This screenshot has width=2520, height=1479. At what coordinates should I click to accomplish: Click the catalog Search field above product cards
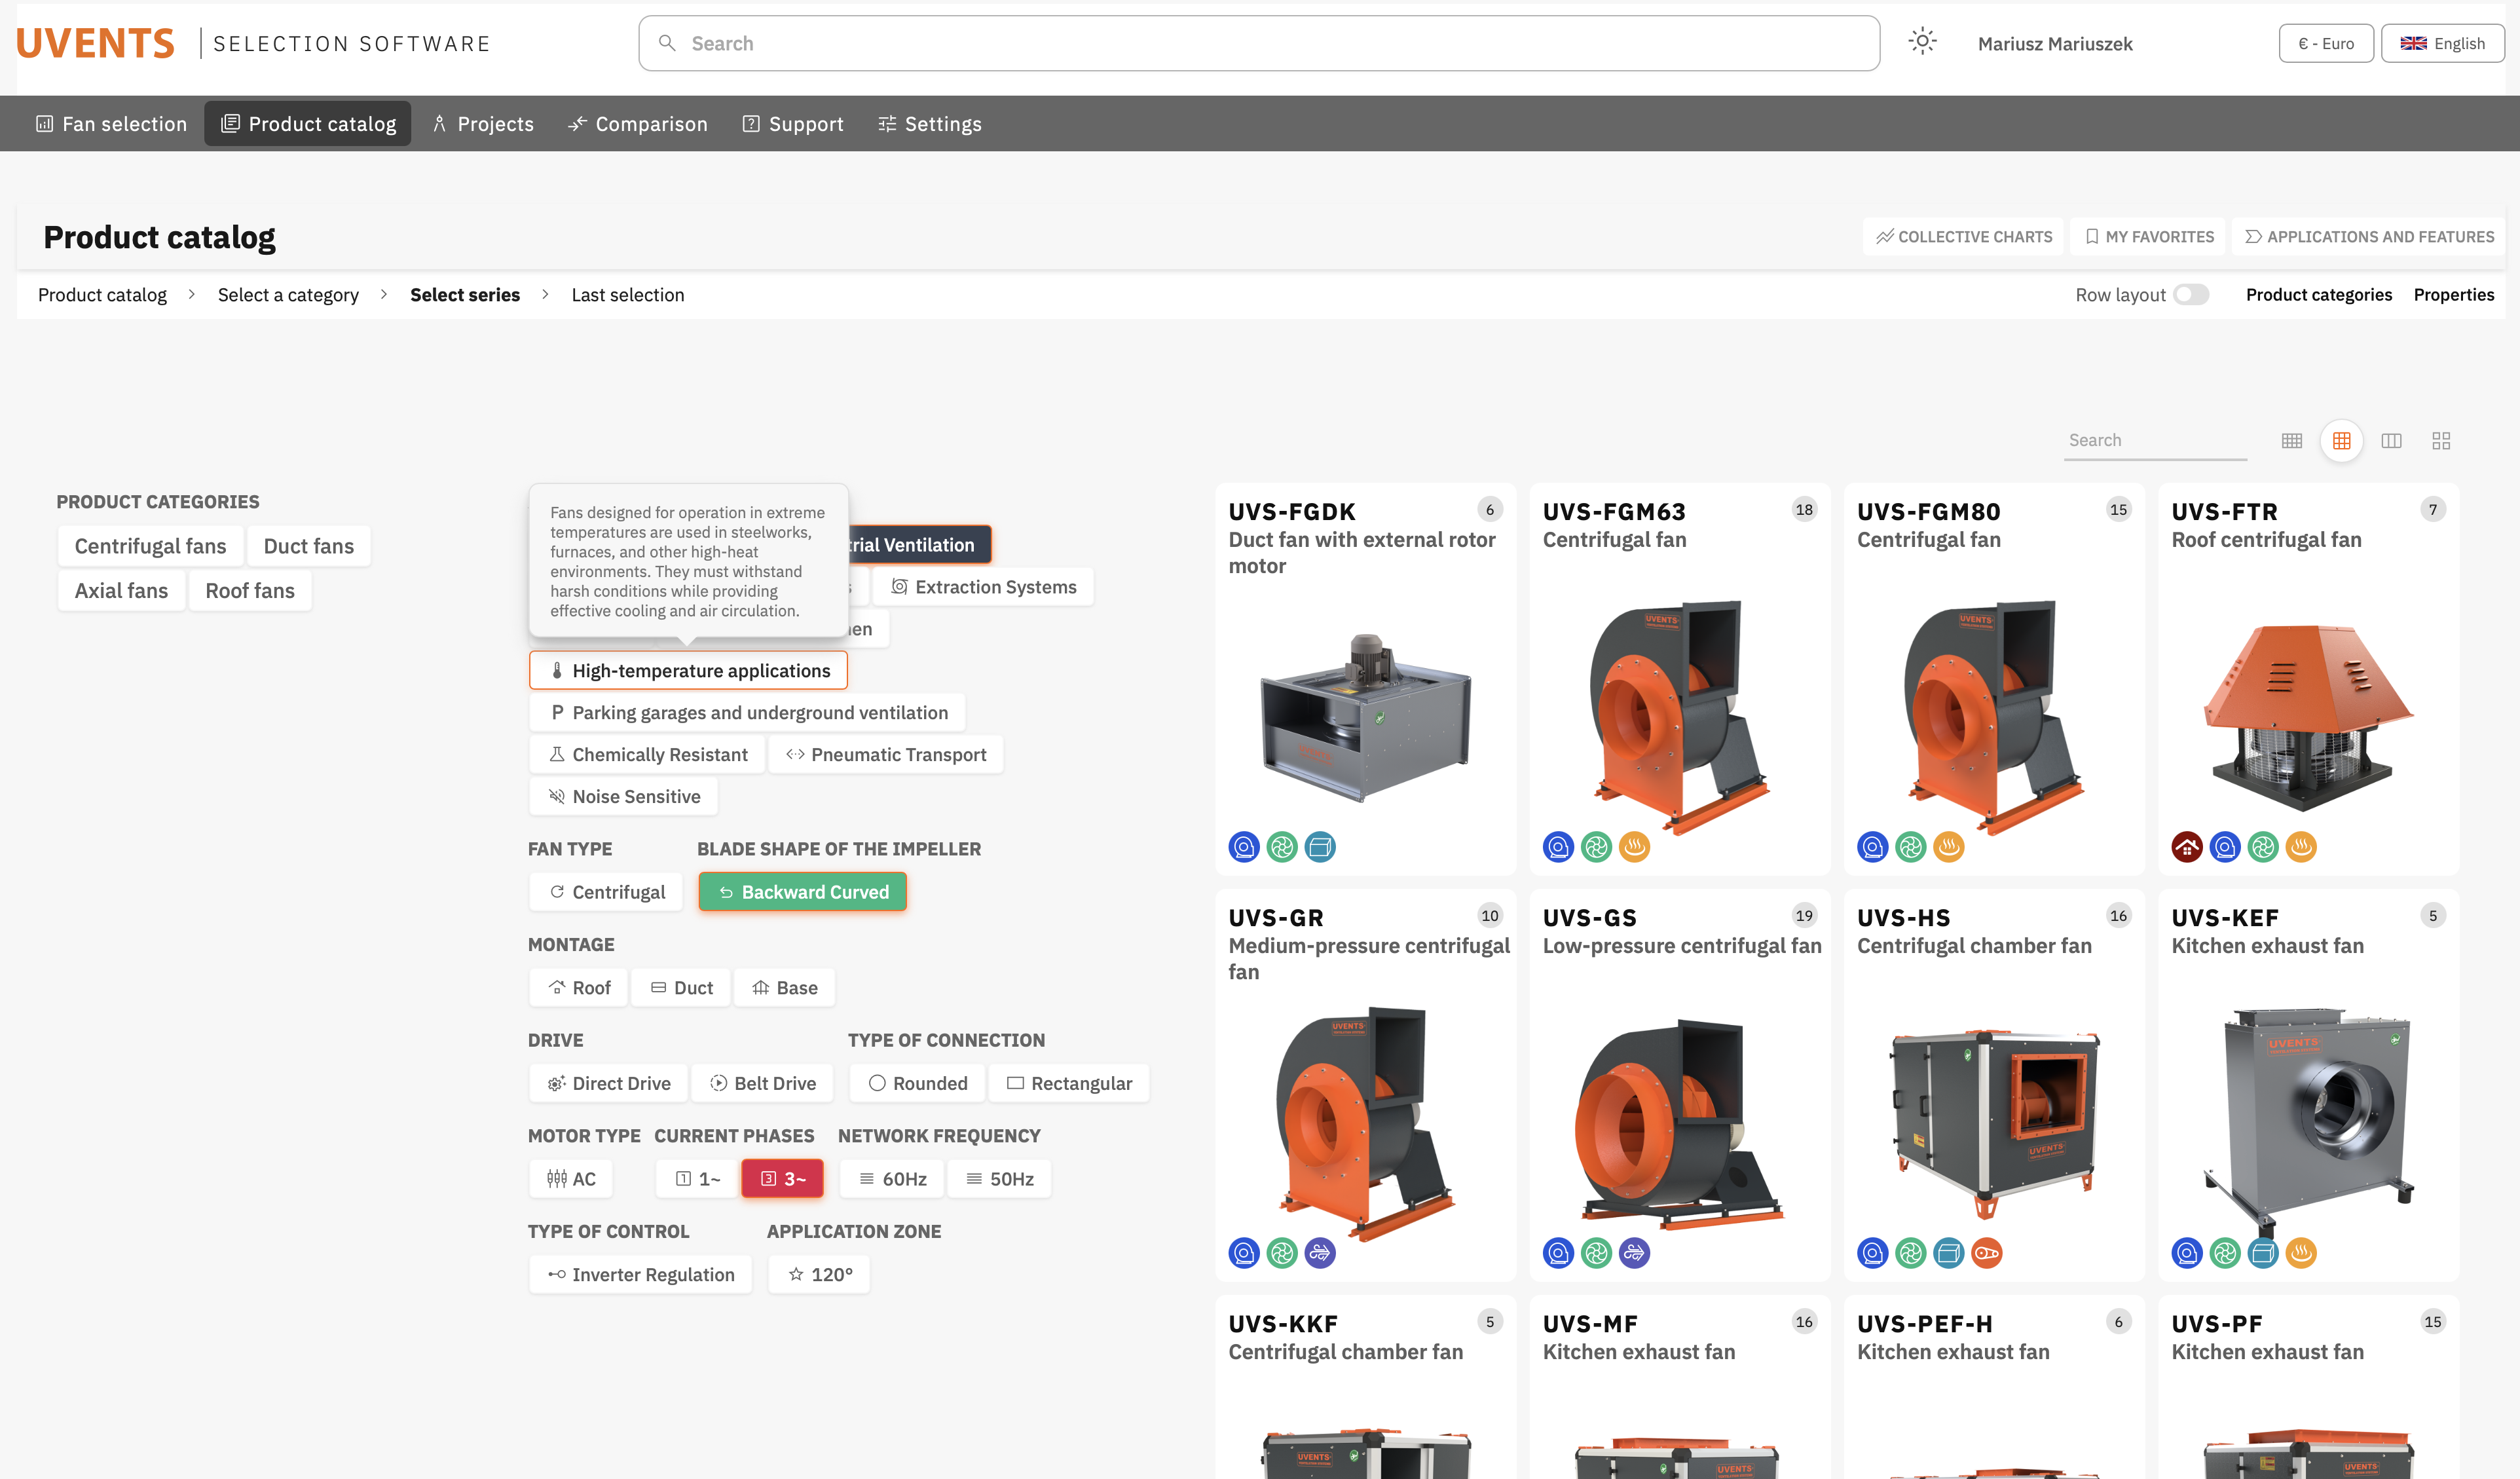[x=2155, y=441]
